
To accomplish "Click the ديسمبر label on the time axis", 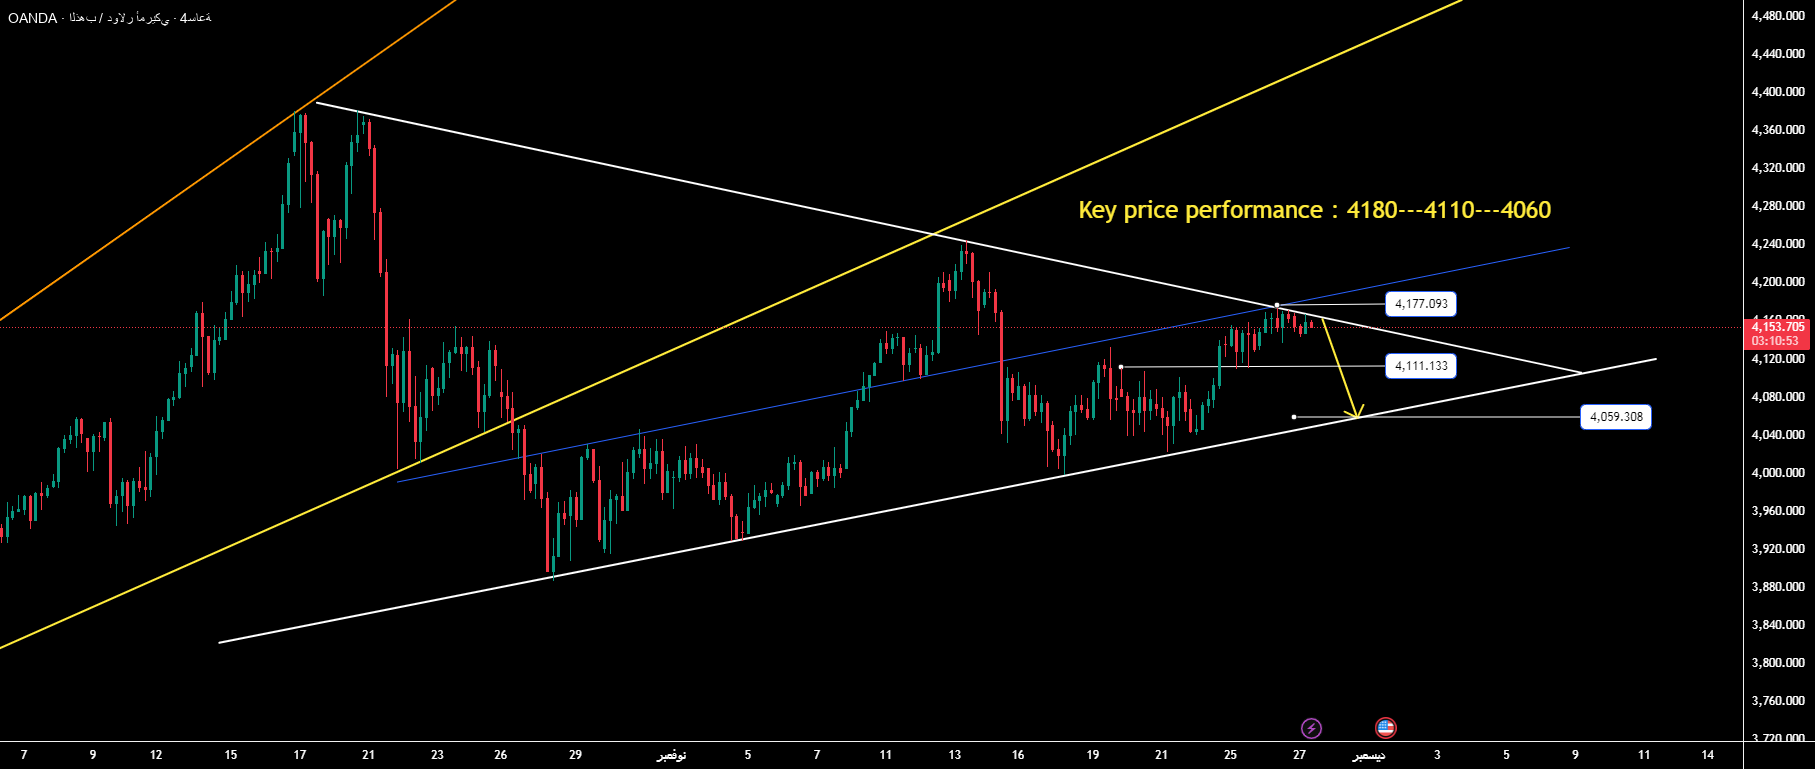I will tap(1368, 755).
